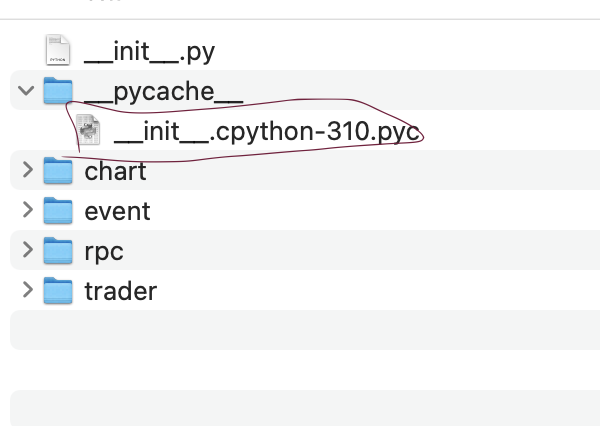Select the rpc folder label
Image resolution: width=600 pixels, height=426 pixels.
[104, 251]
